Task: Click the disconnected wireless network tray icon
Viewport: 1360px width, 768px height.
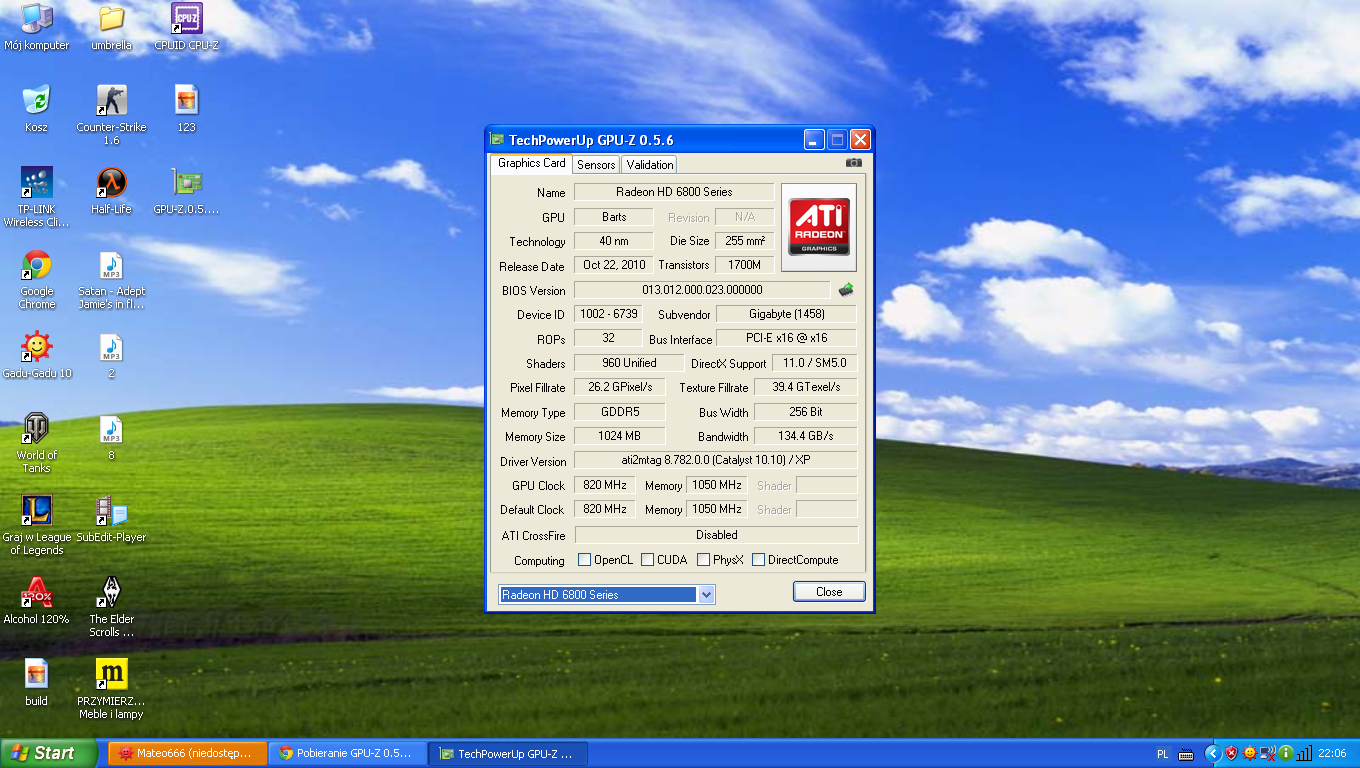Action: click(1268, 753)
